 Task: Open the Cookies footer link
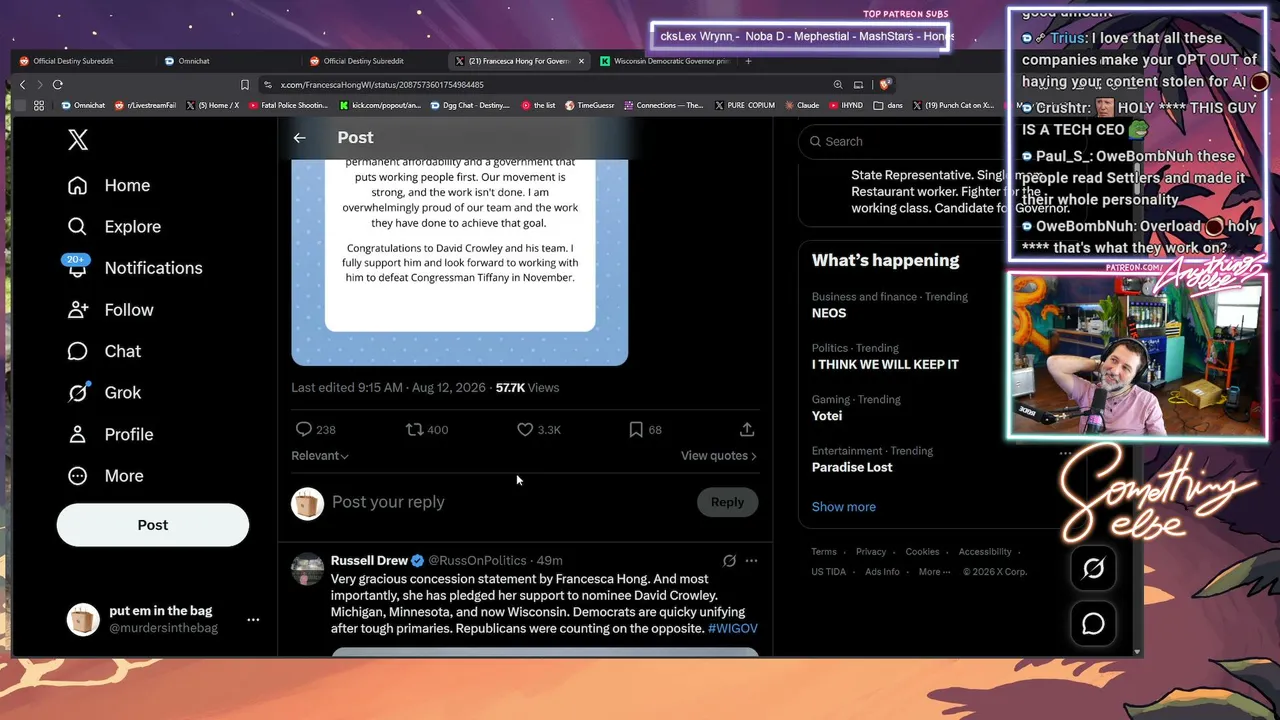tap(922, 552)
